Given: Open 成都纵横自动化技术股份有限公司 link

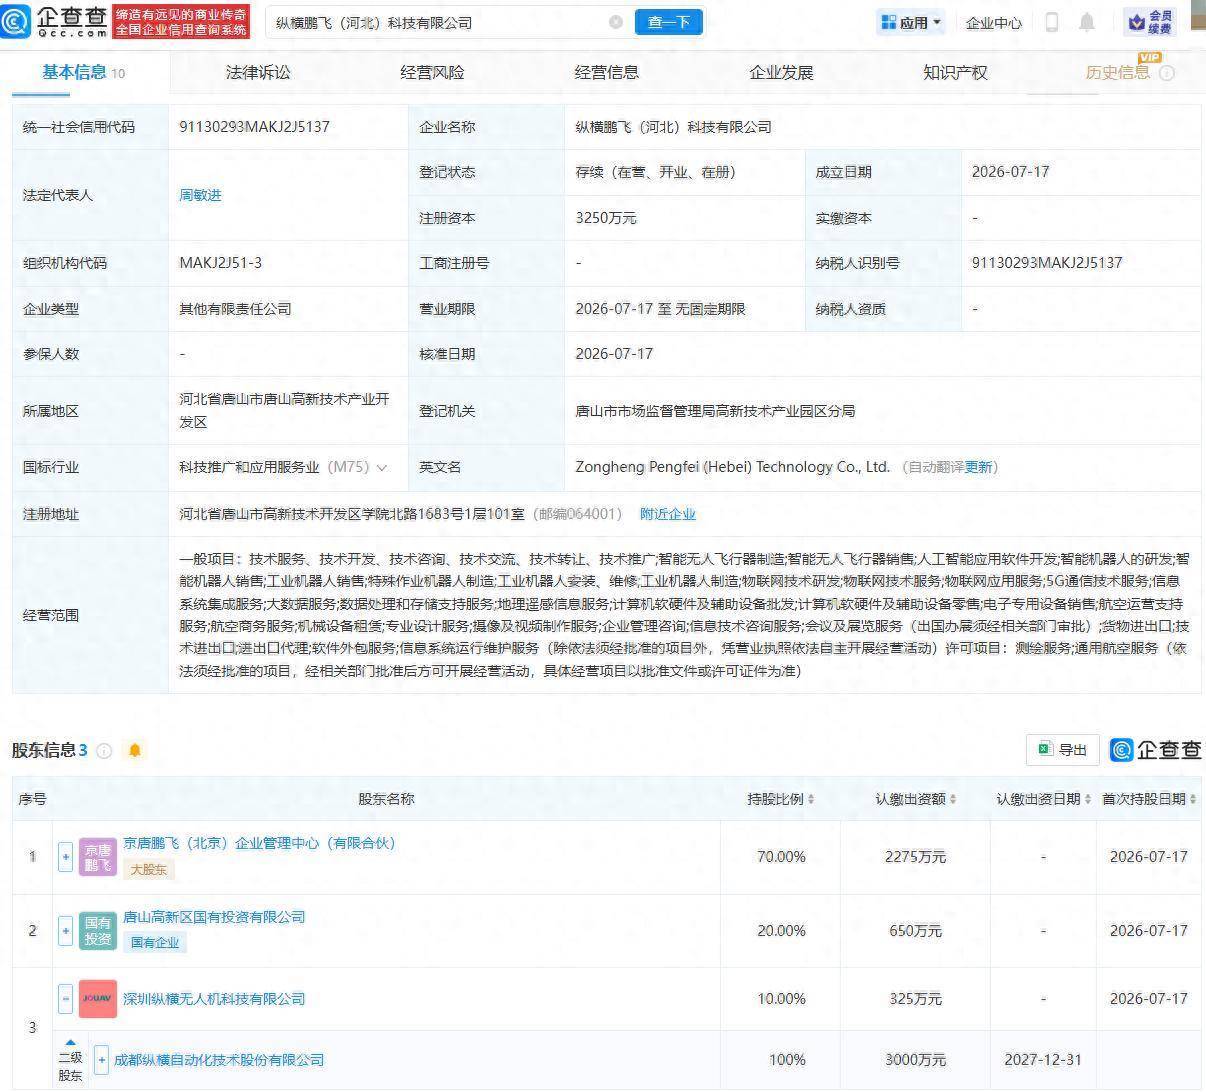Looking at the screenshot, I should 219,1060.
